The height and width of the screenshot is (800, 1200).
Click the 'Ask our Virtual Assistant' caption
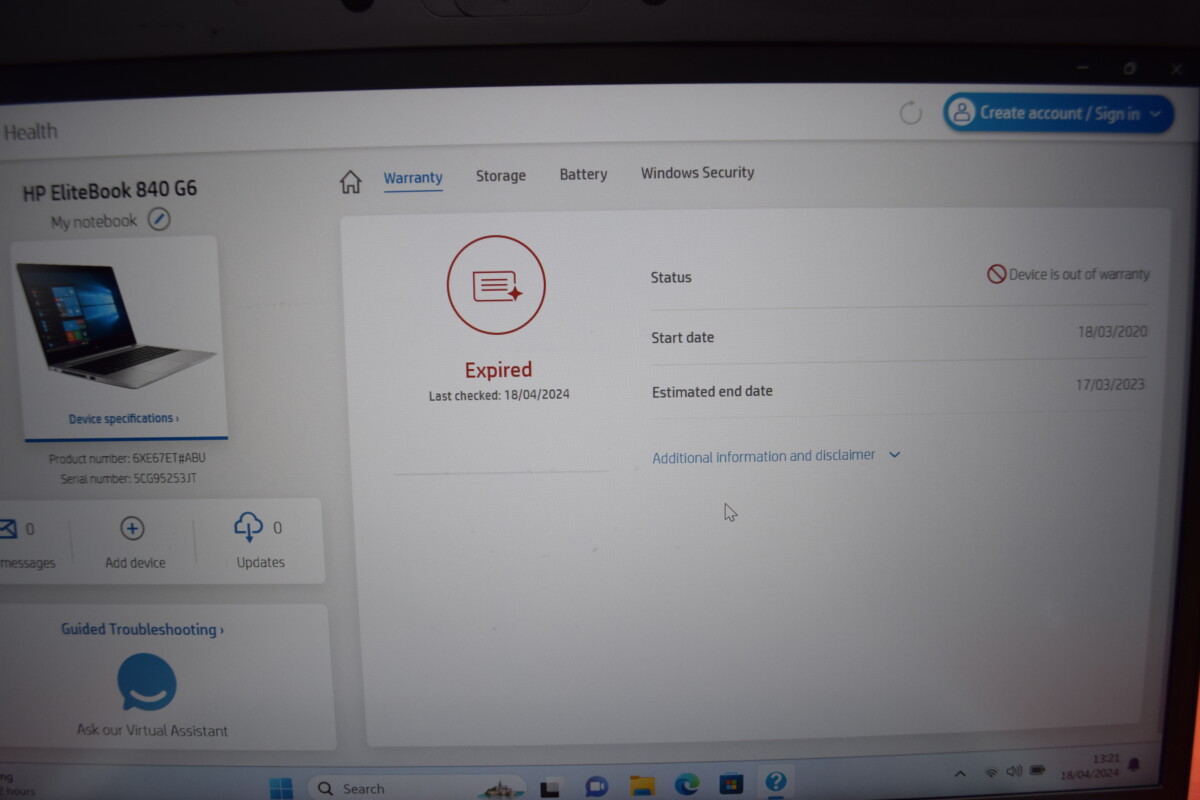[152, 730]
